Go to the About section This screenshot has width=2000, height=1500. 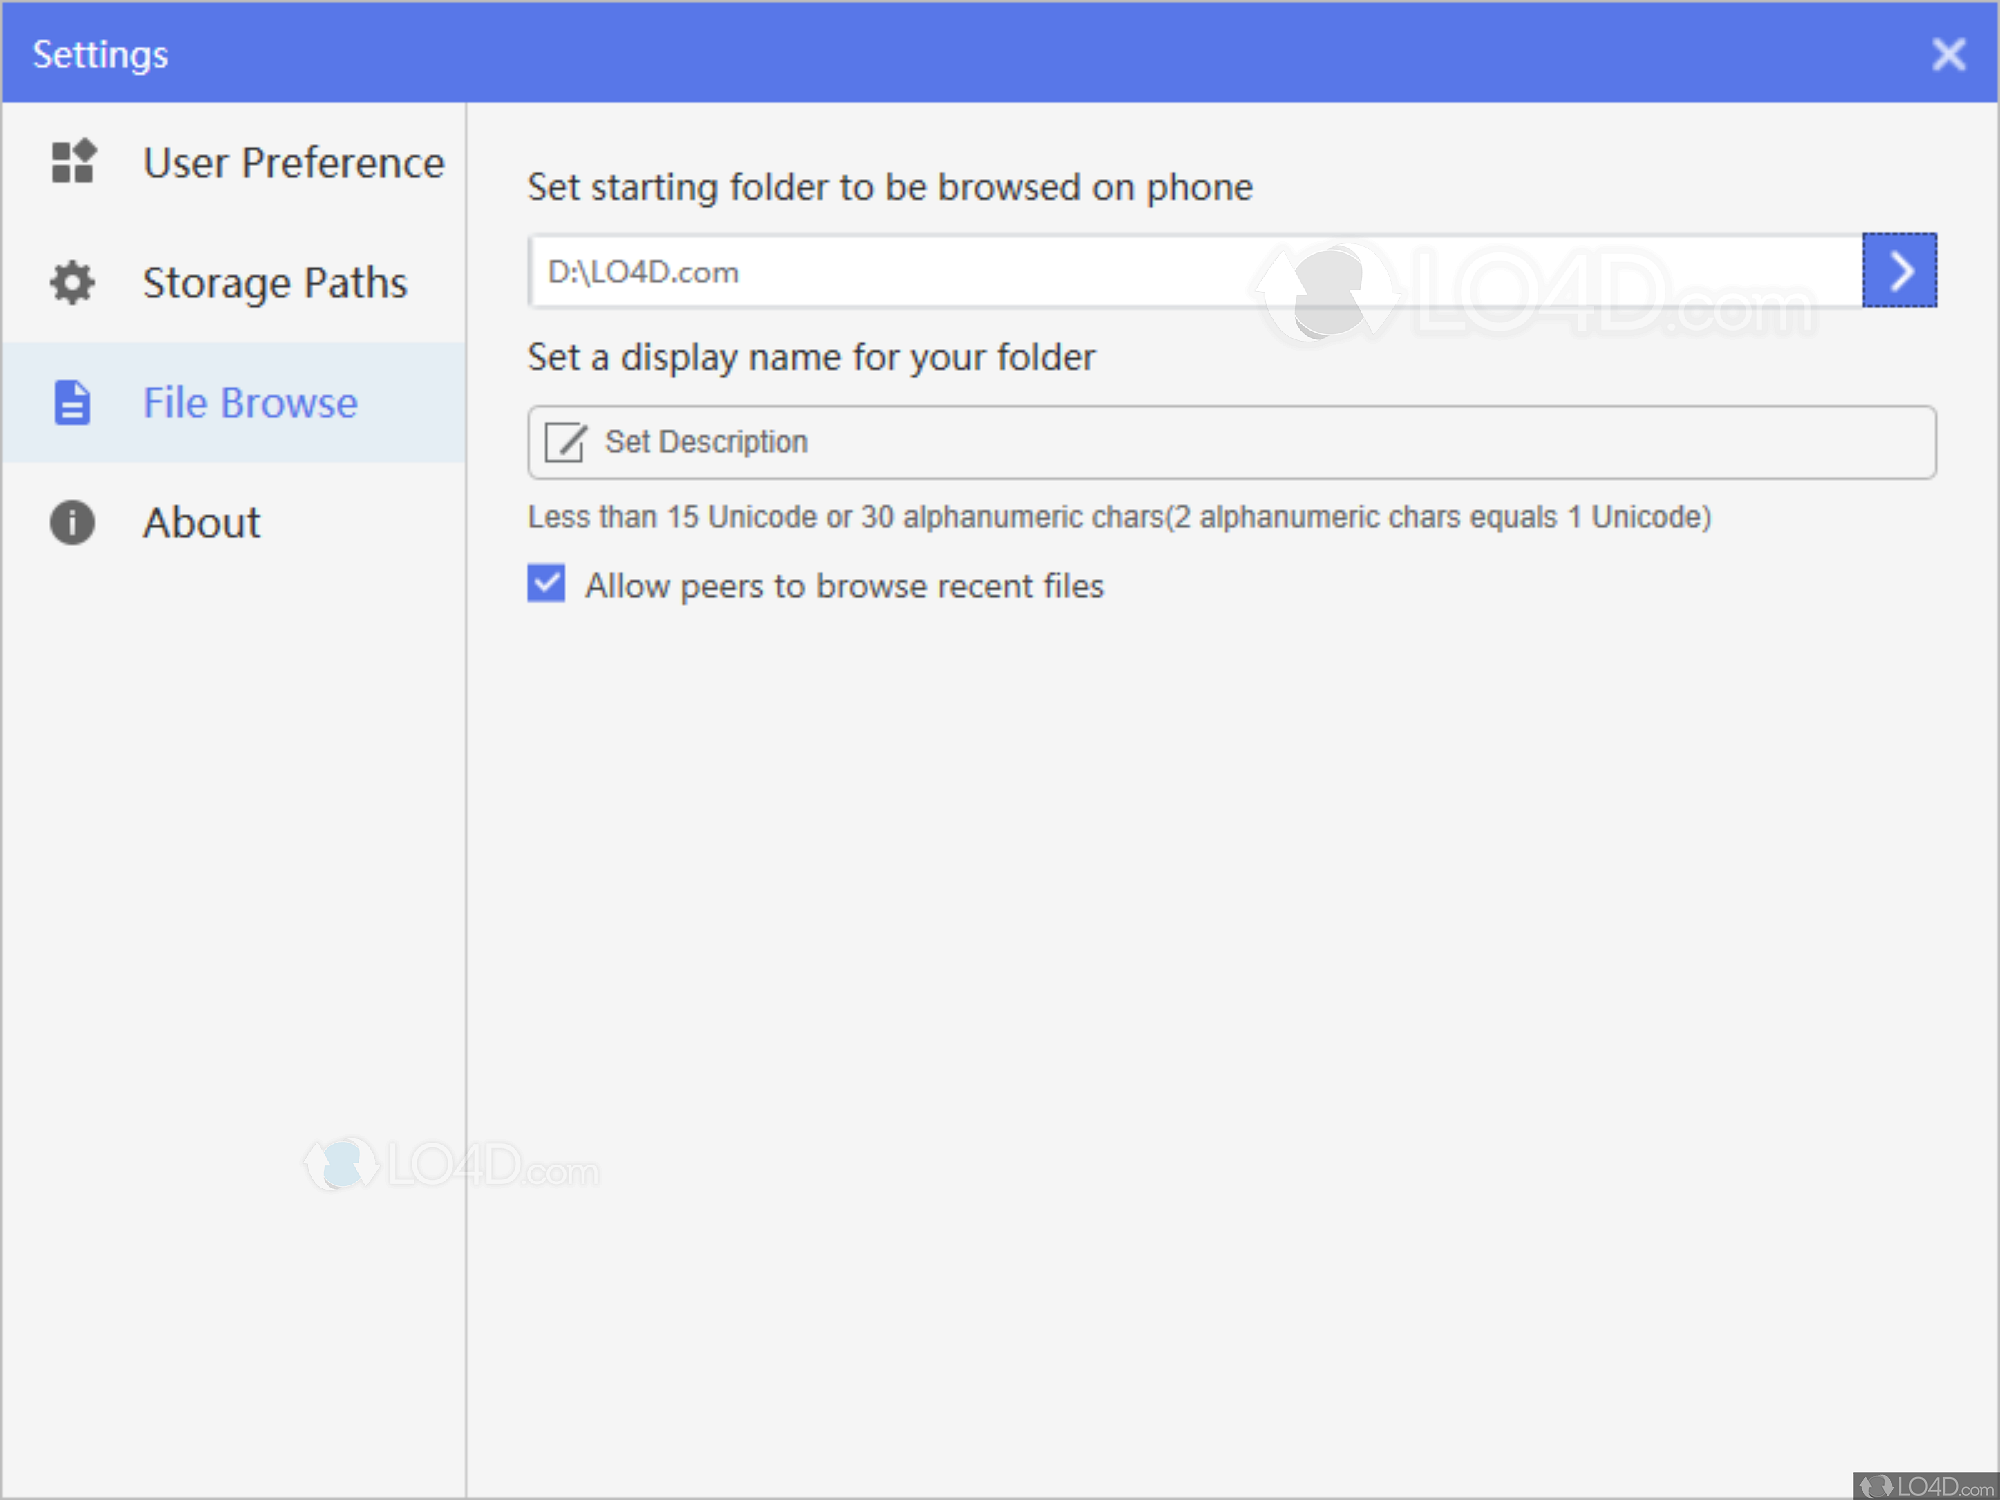pyautogui.click(x=202, y=523)
